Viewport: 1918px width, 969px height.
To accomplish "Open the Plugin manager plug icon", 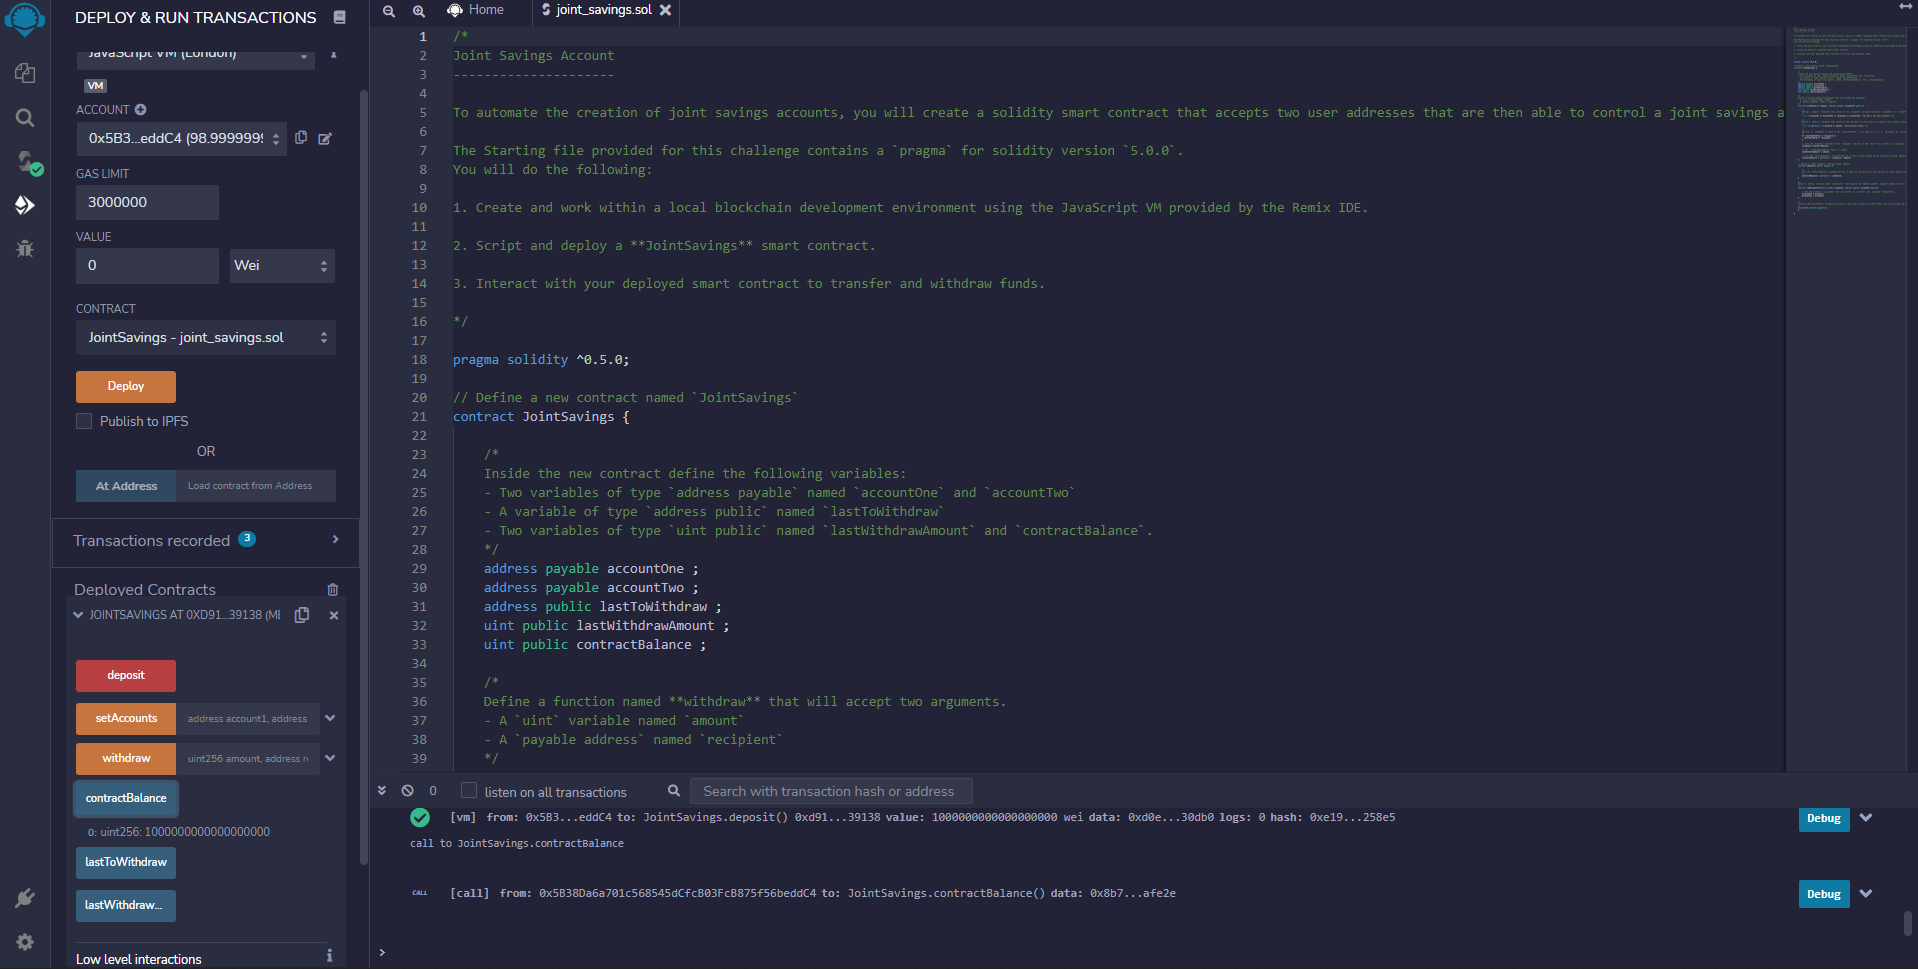I will (x=25, y=898).
